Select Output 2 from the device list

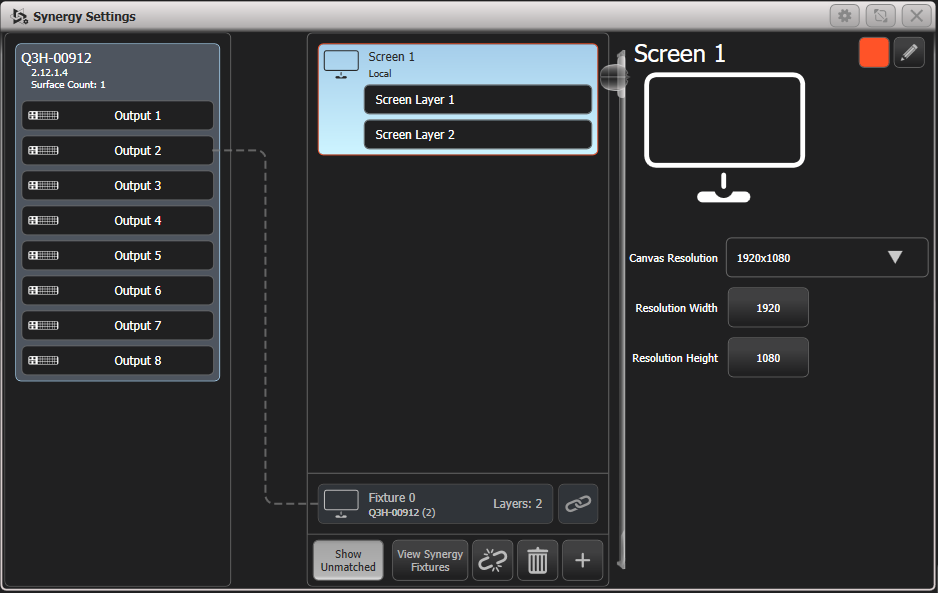pyautogui.click(x=117, y=150)
